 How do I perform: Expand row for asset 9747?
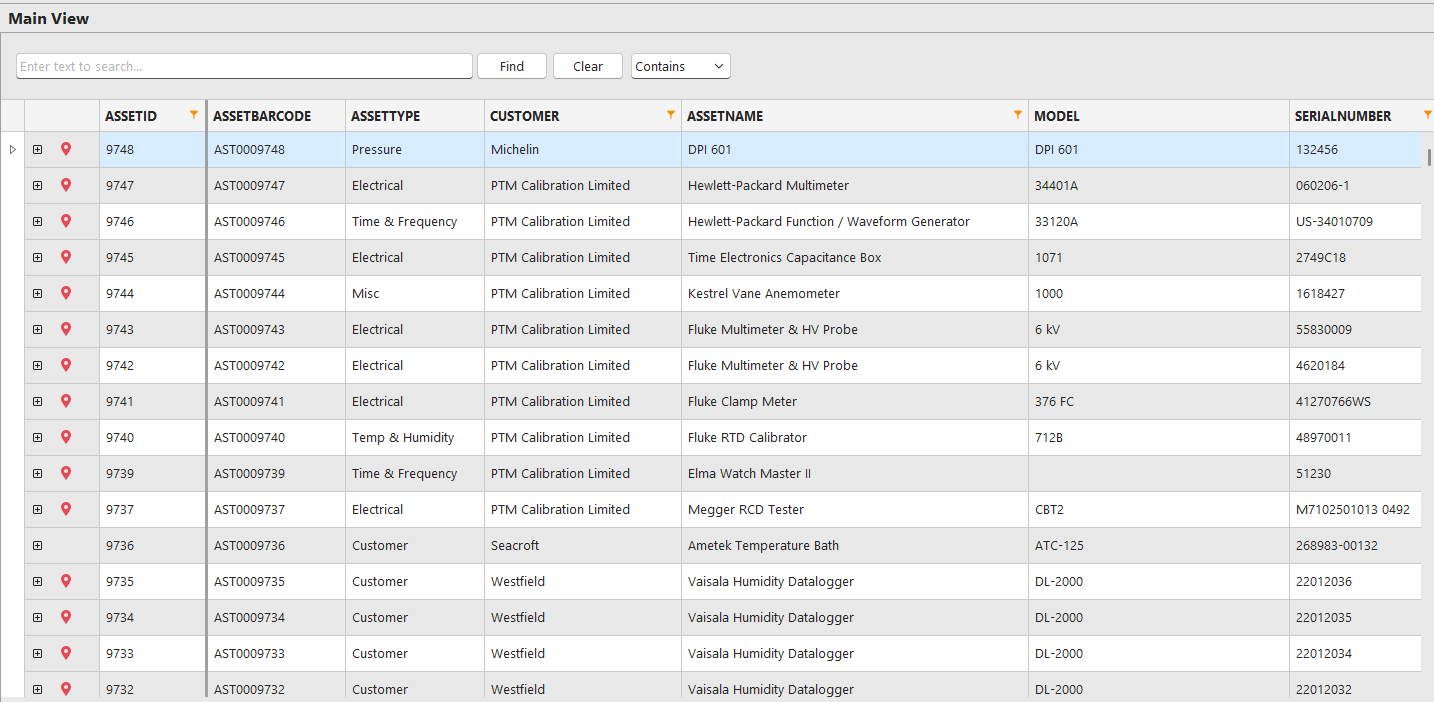click(37, 185)
